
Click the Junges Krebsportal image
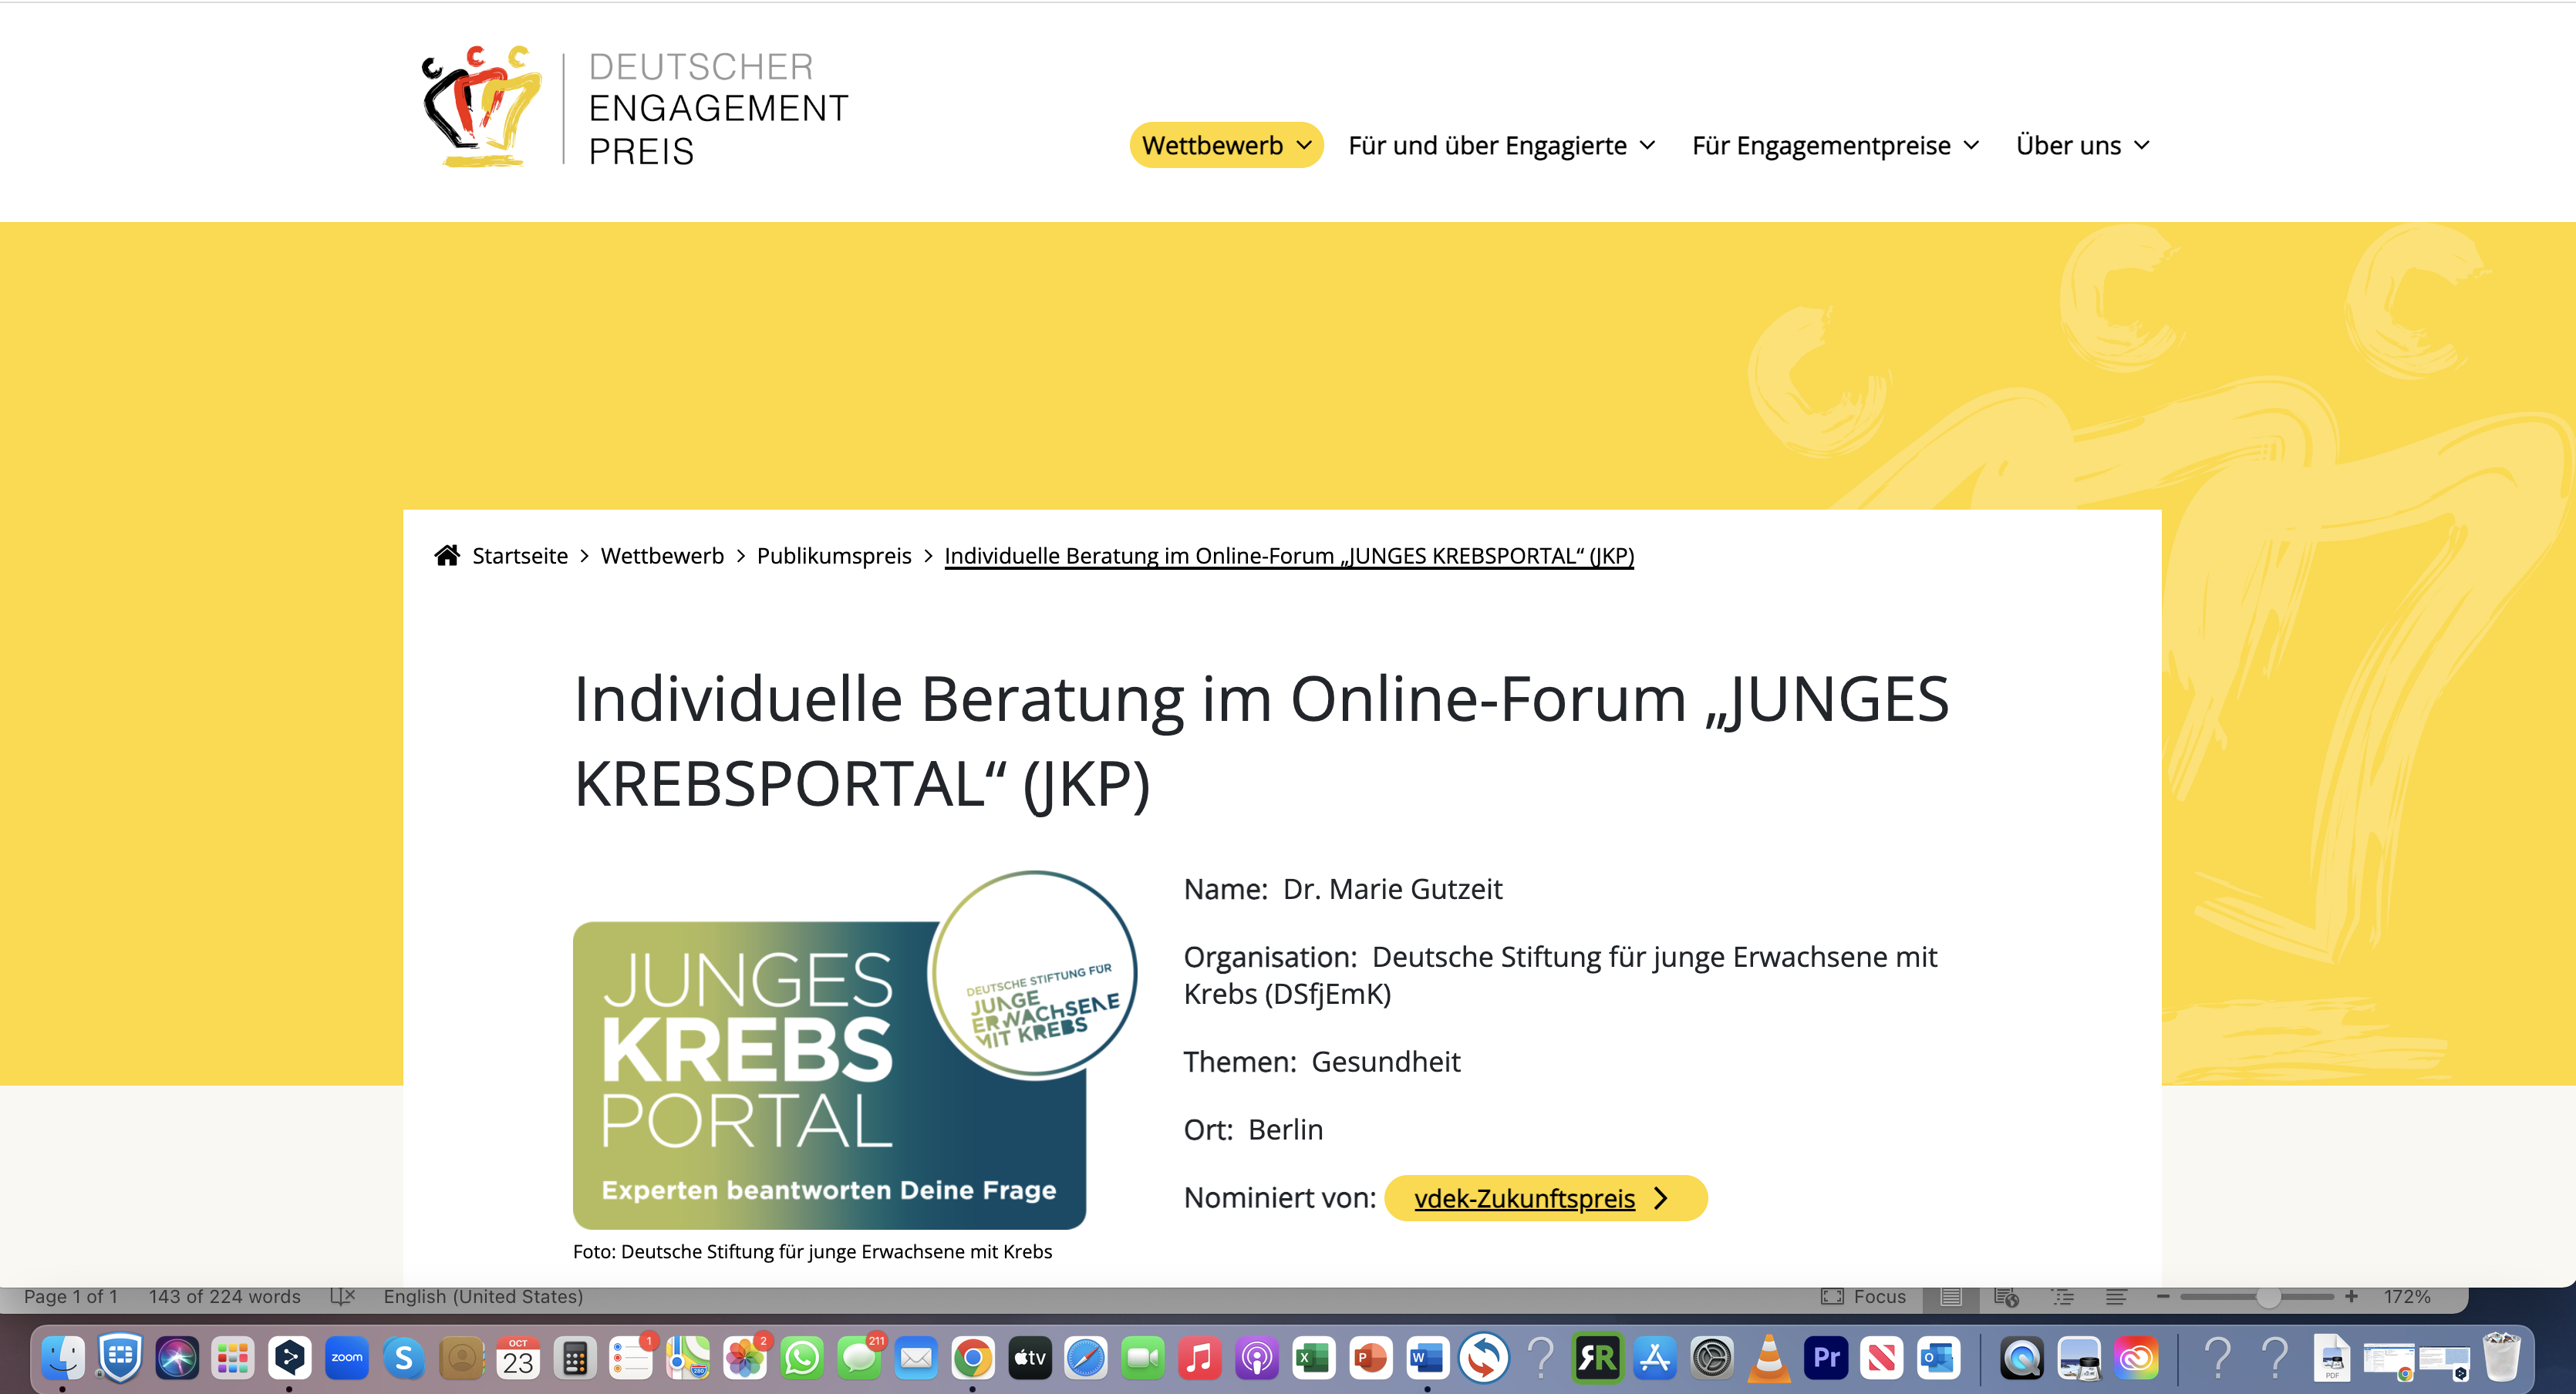tap(855, 1050)
